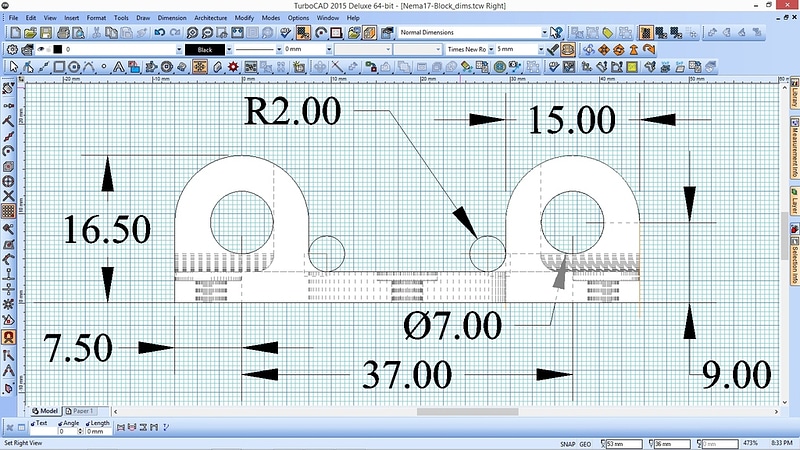Click the yellow square icon in toolbar

(632, 67)
